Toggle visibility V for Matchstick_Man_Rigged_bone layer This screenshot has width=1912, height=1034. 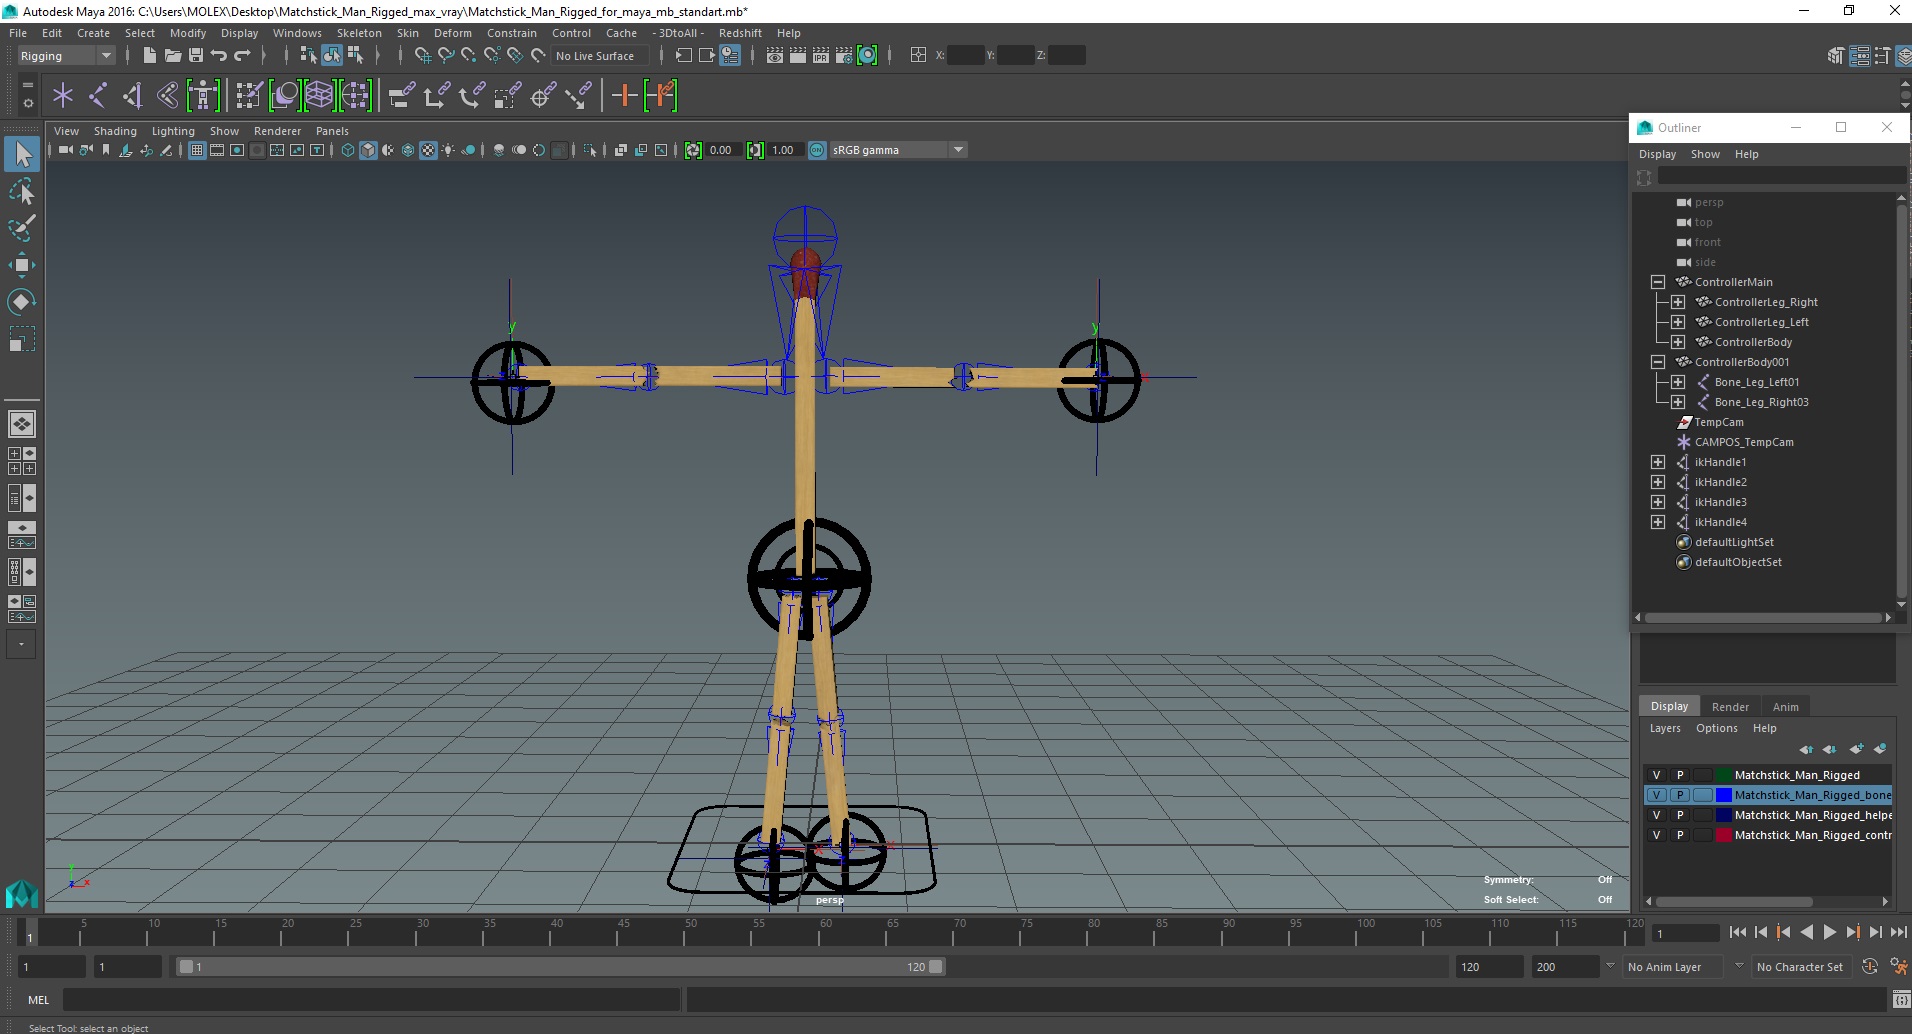coord(1656,795)
